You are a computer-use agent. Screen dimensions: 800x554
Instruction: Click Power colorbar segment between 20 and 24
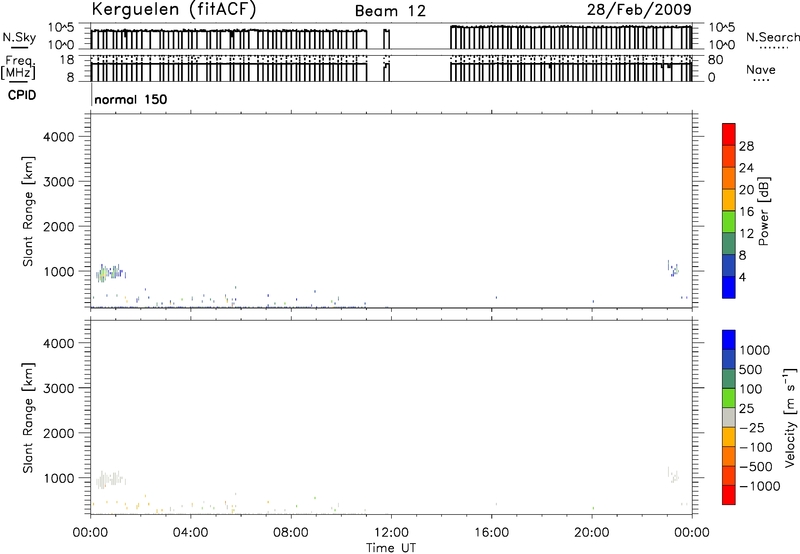point(729,178)
